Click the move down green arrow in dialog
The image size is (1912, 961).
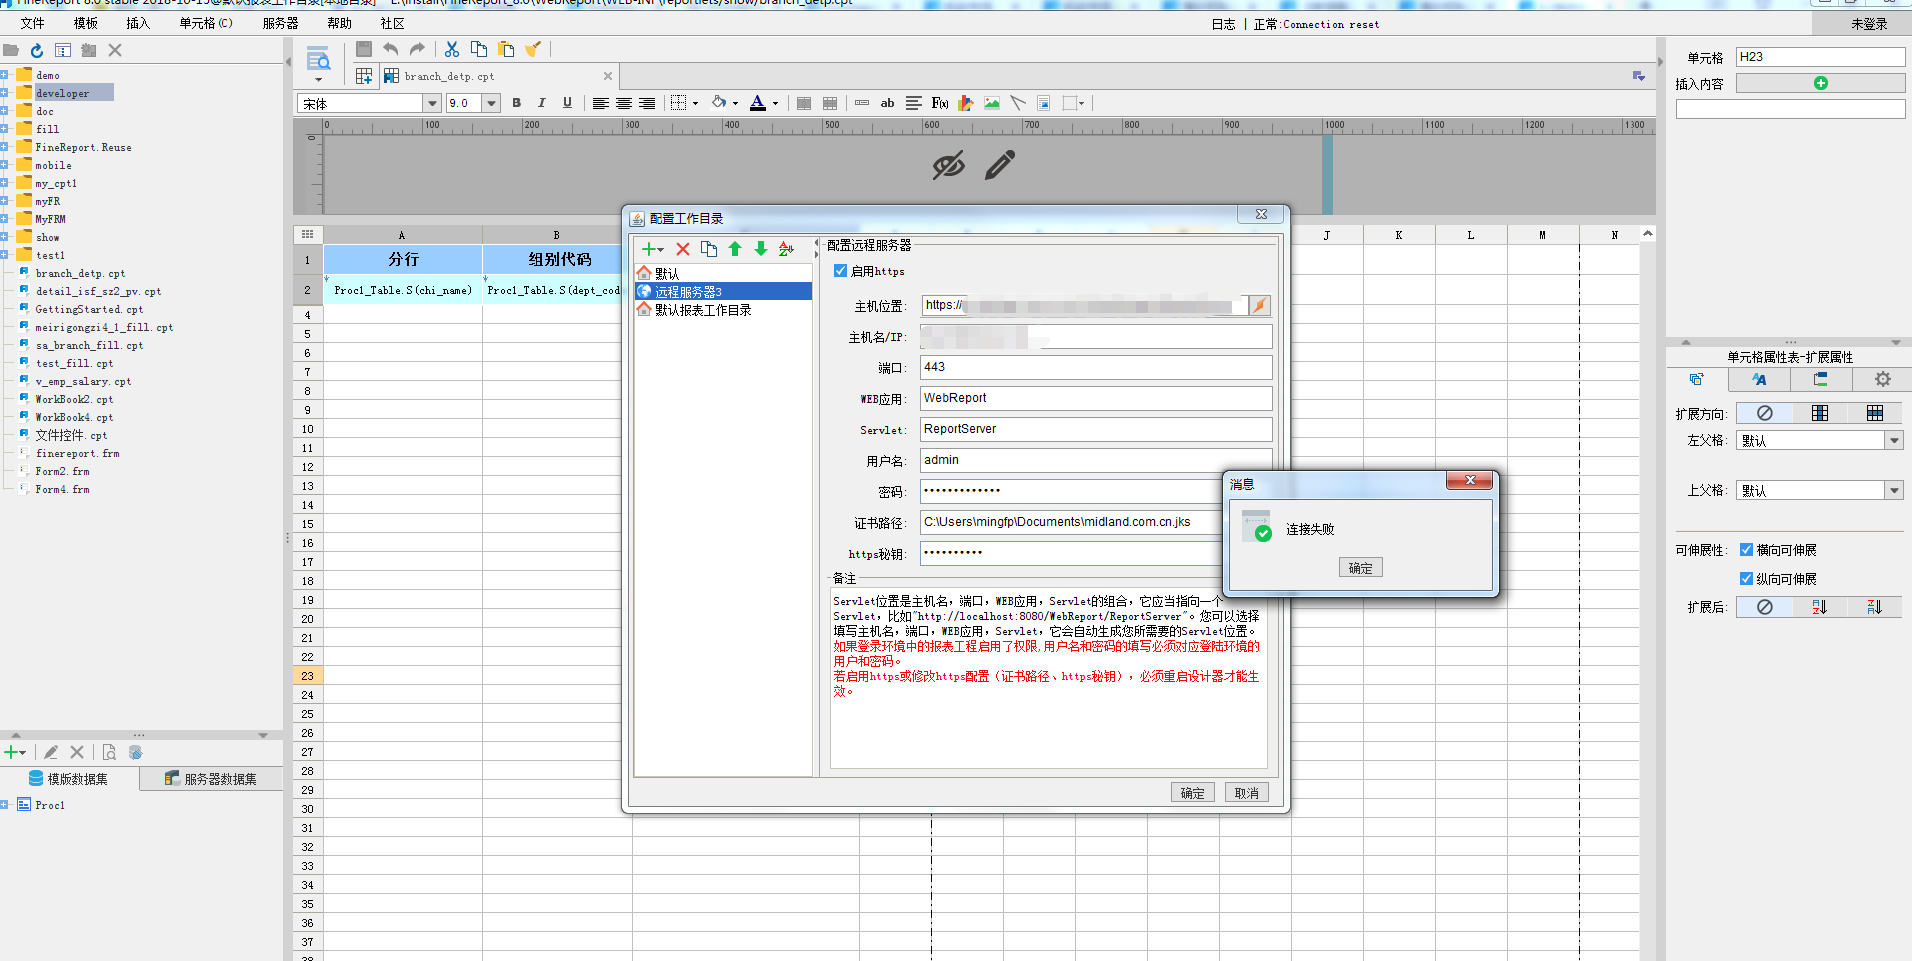[761, 249]
